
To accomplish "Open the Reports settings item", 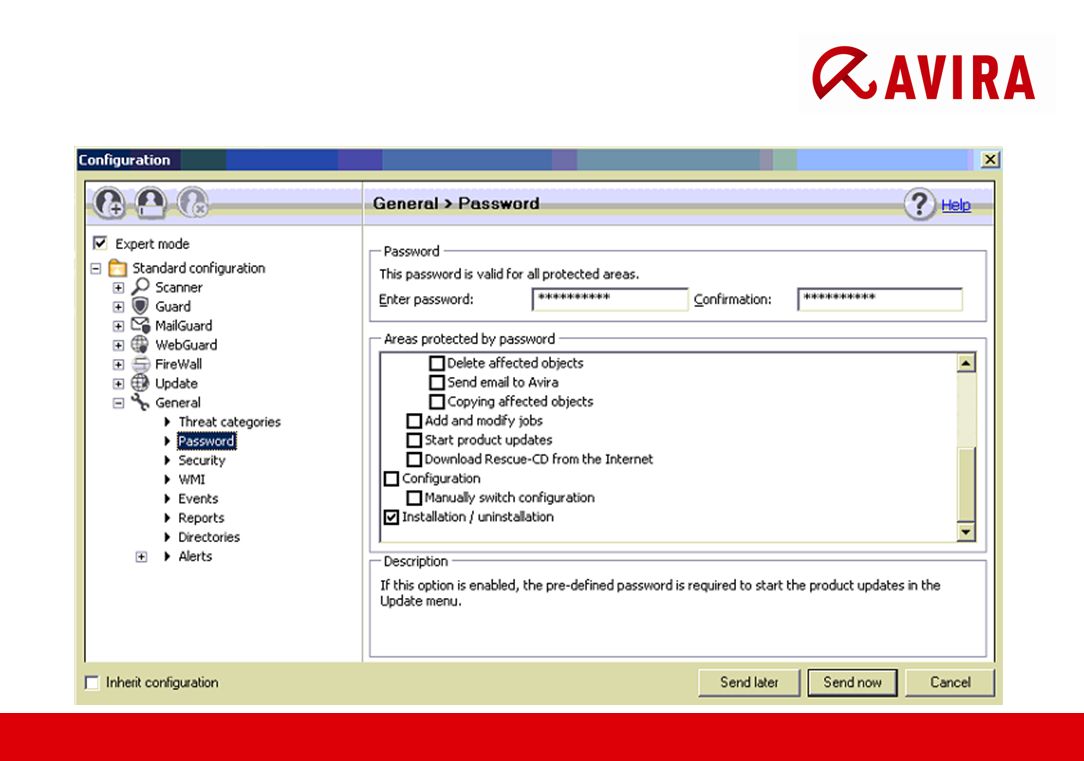I will click(x=201, y=518).
